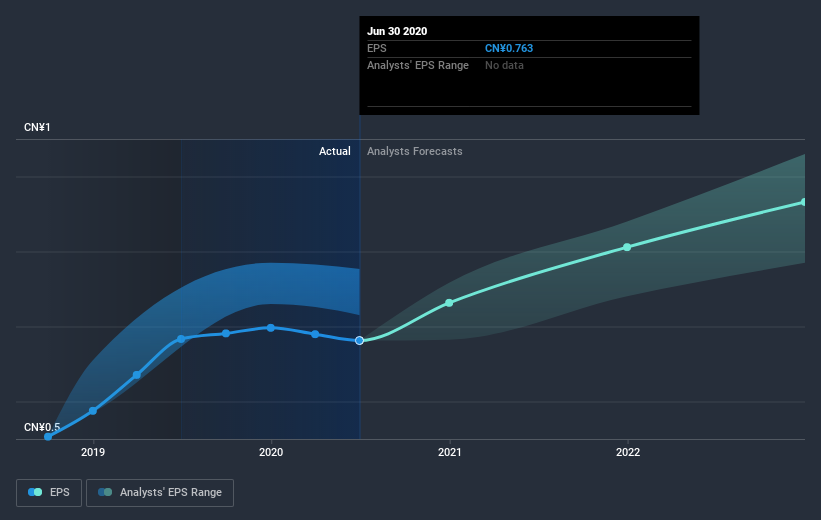Click the 2021 x-axis label
The width and height of the screenshot is (821, 520).
449,452
